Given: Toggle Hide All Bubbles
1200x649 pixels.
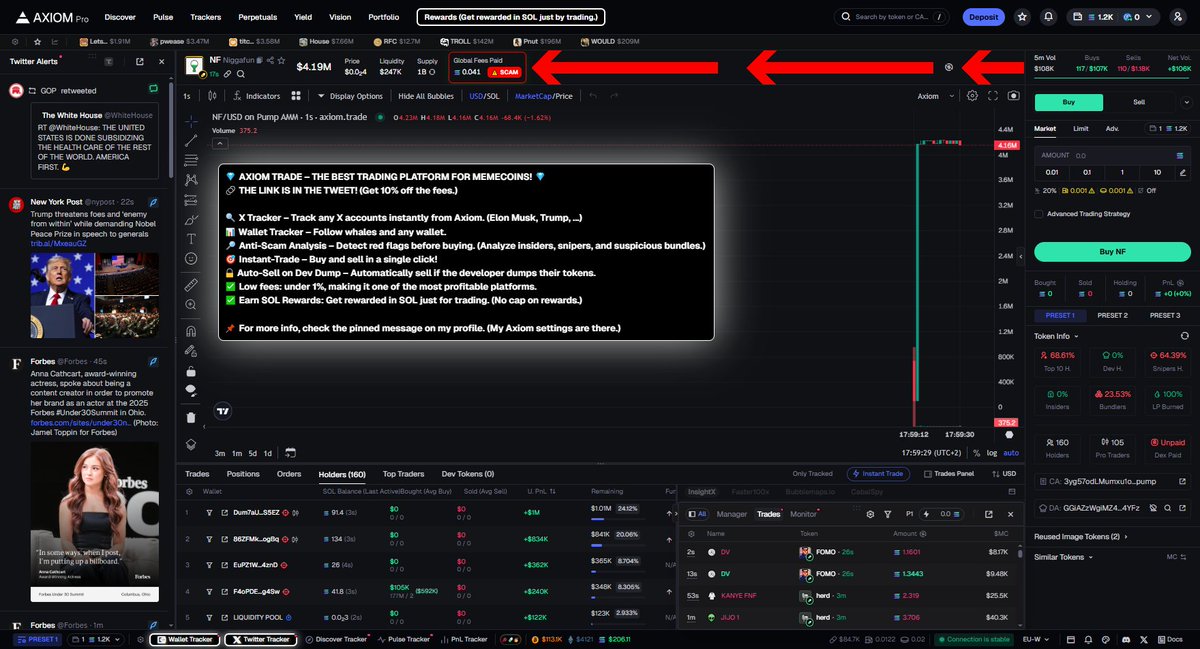Looking at the screenshot, I should [426, 96].
